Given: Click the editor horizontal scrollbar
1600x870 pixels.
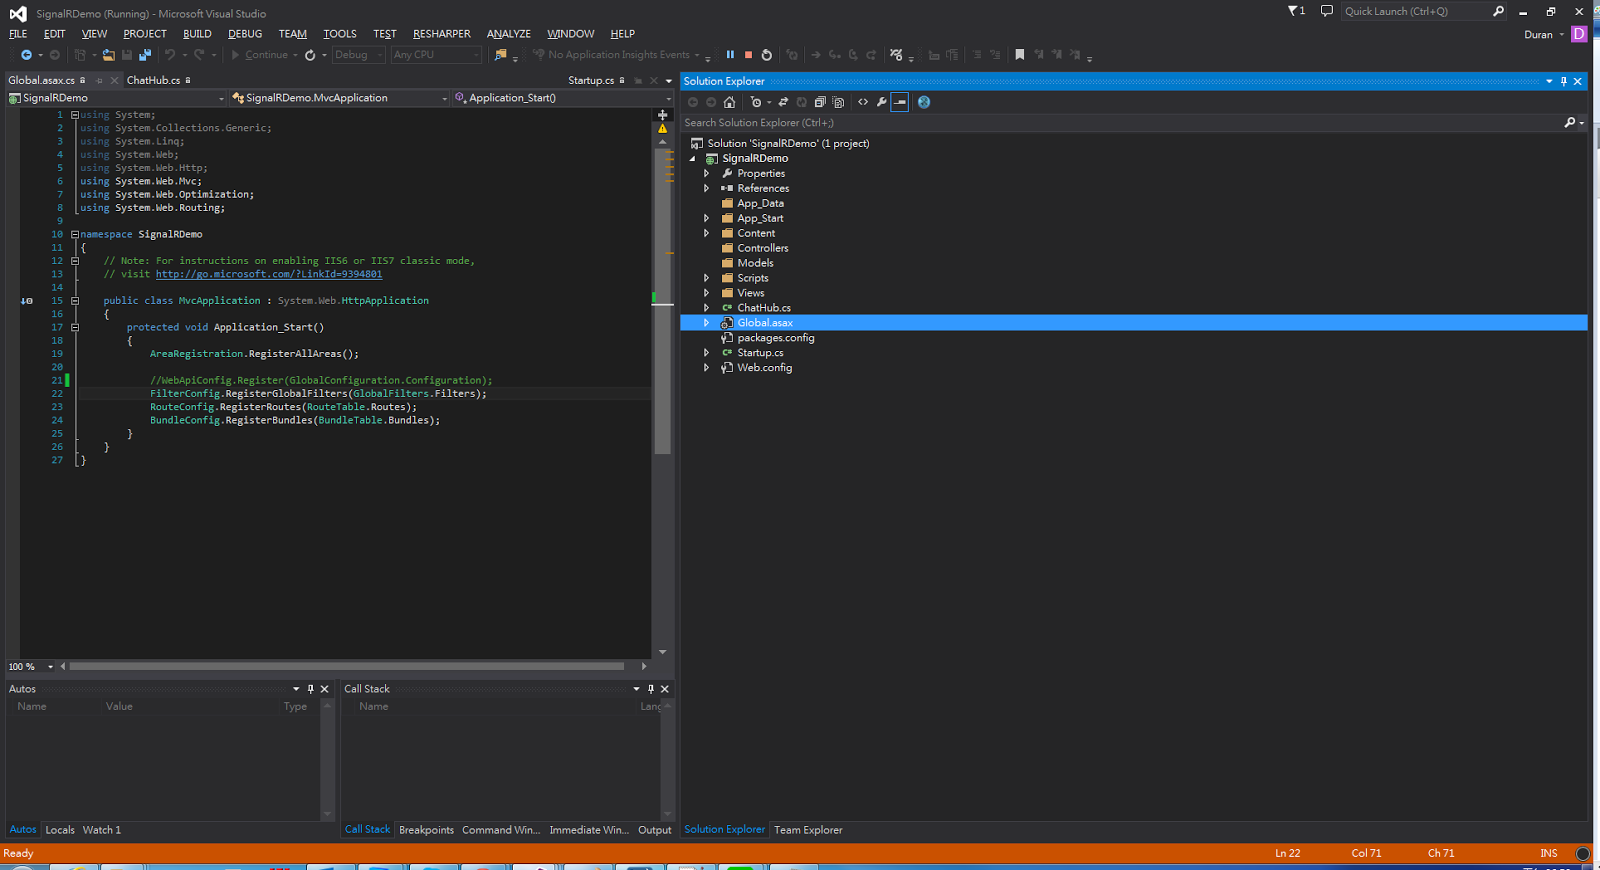Looking at the screenshot, I should point(346,666).
